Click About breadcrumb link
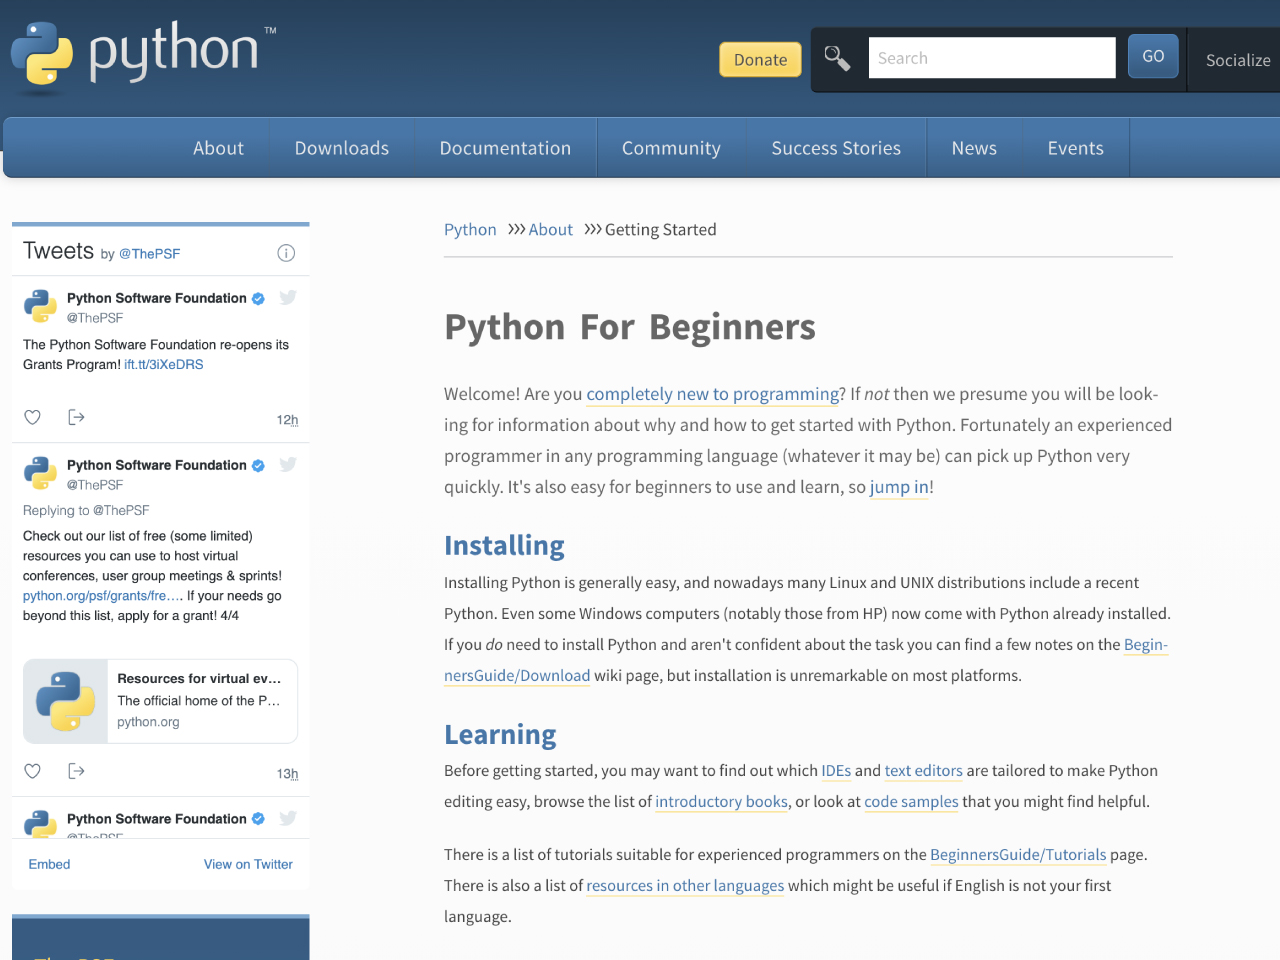1280x960 pixels. coord(551,229)
